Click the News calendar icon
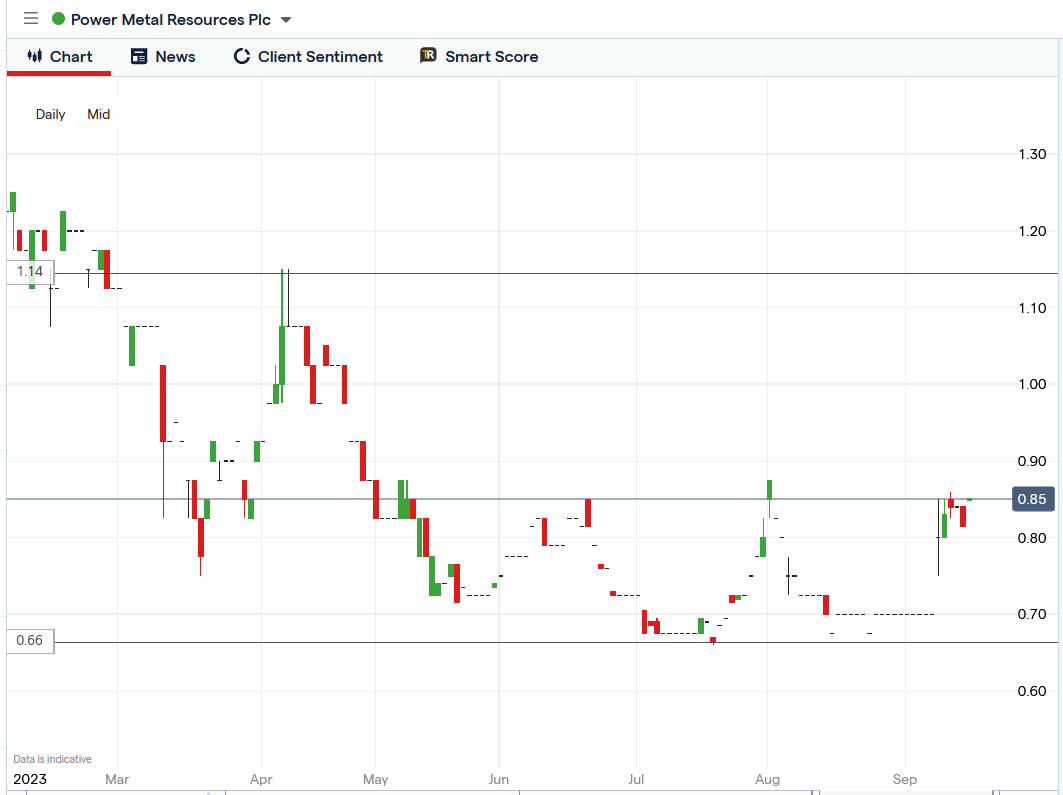Image resolution: width=1063 pixels, height=795 pixels. [x=139, y=56]
